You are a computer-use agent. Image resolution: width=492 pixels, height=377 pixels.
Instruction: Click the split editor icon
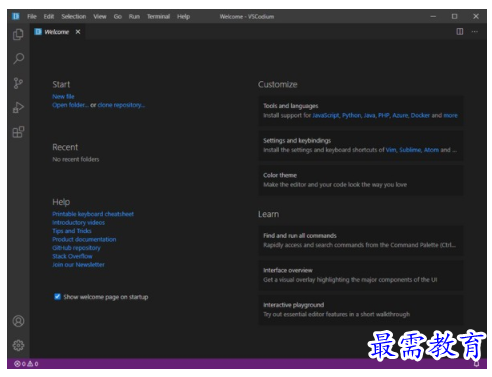(460, 32)
